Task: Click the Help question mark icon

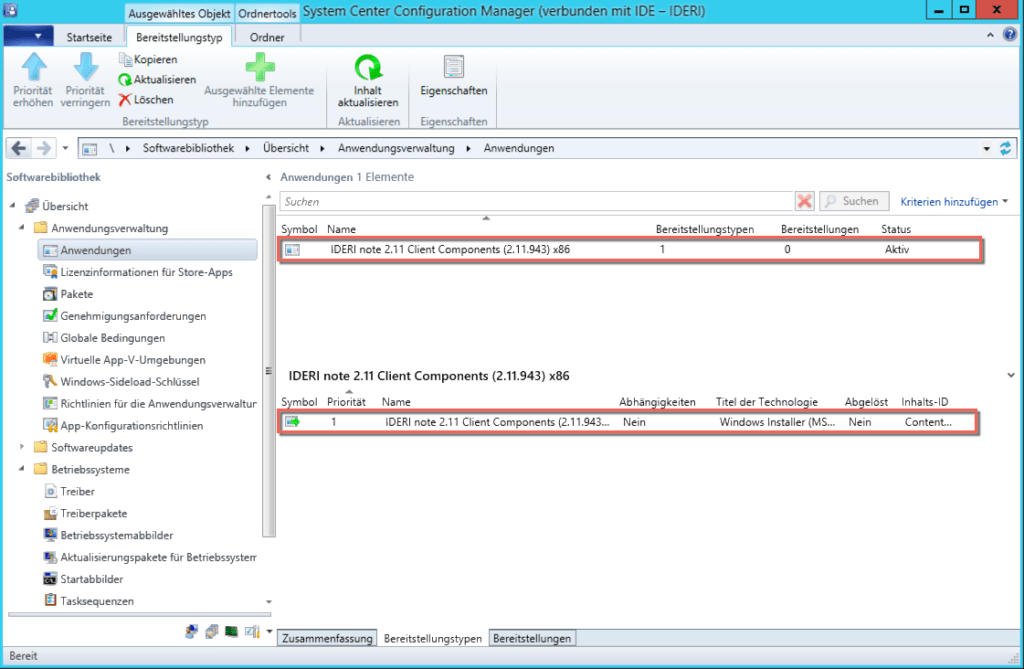Action: click(1010, 35)
